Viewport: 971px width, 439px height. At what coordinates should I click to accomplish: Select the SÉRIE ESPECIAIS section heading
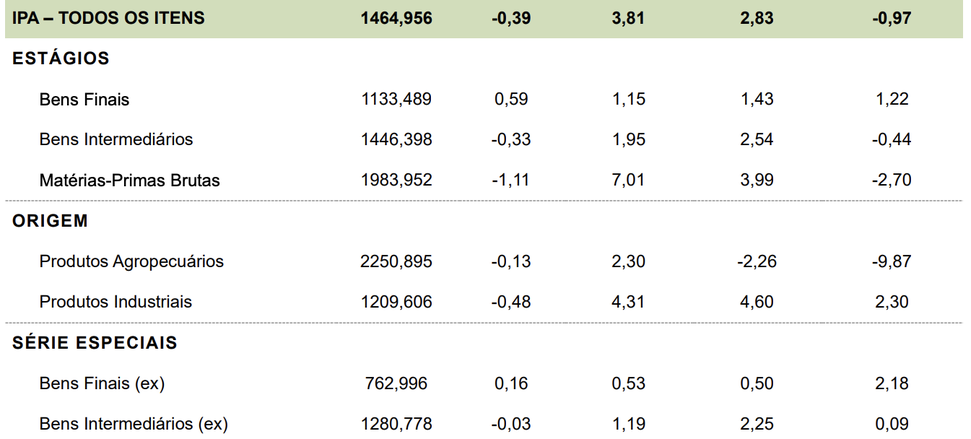pos(95,343)
